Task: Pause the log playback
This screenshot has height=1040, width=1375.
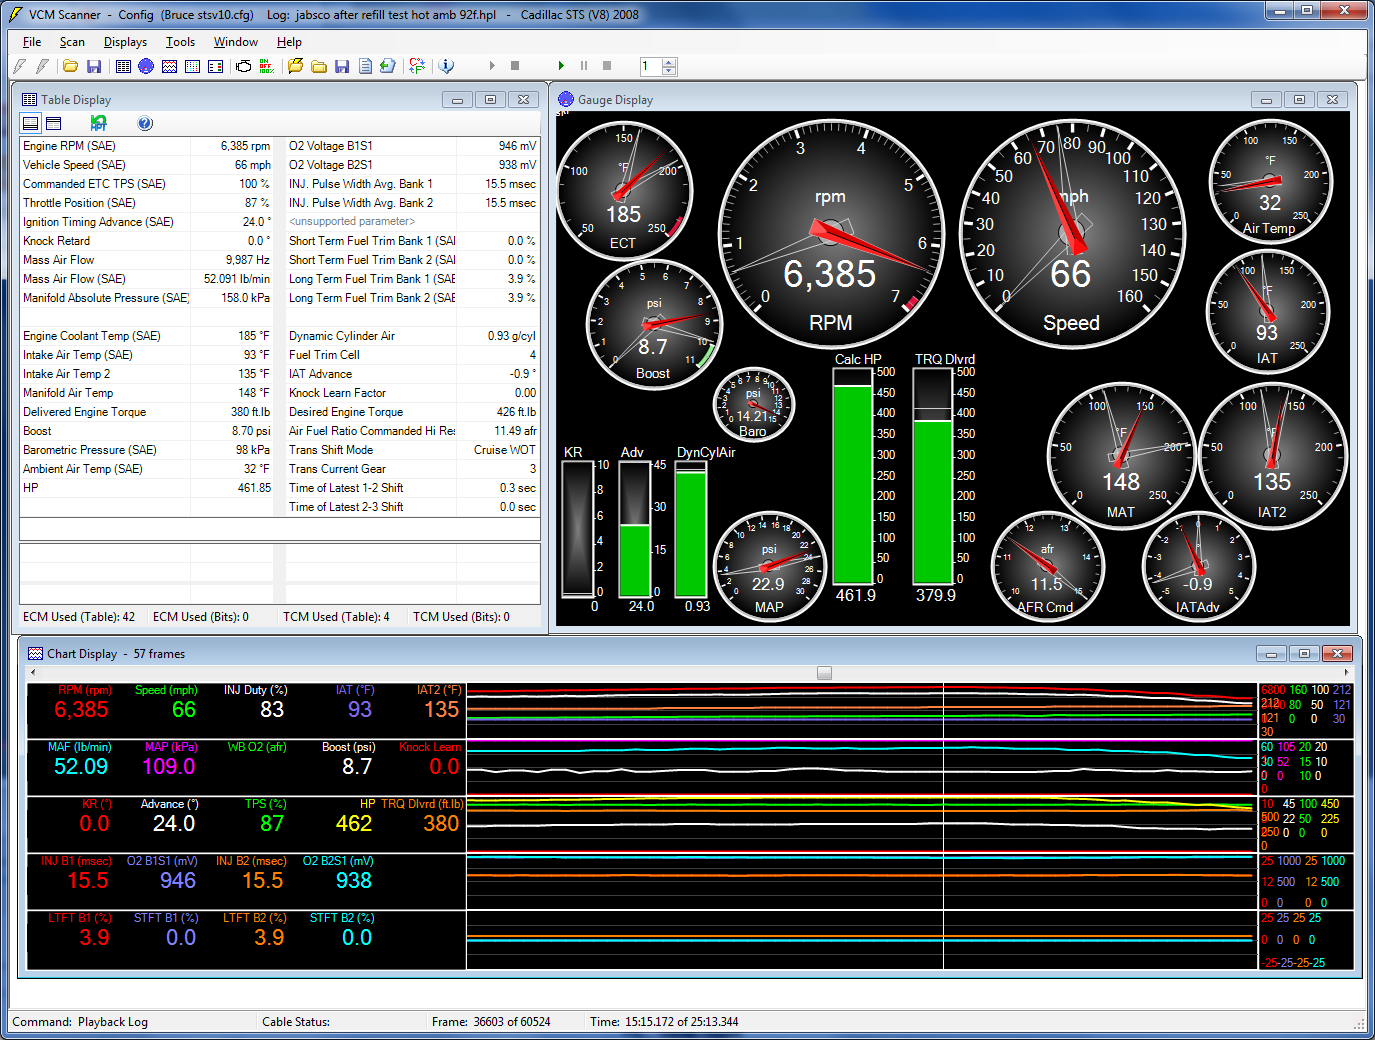Action: click(584, 66)
